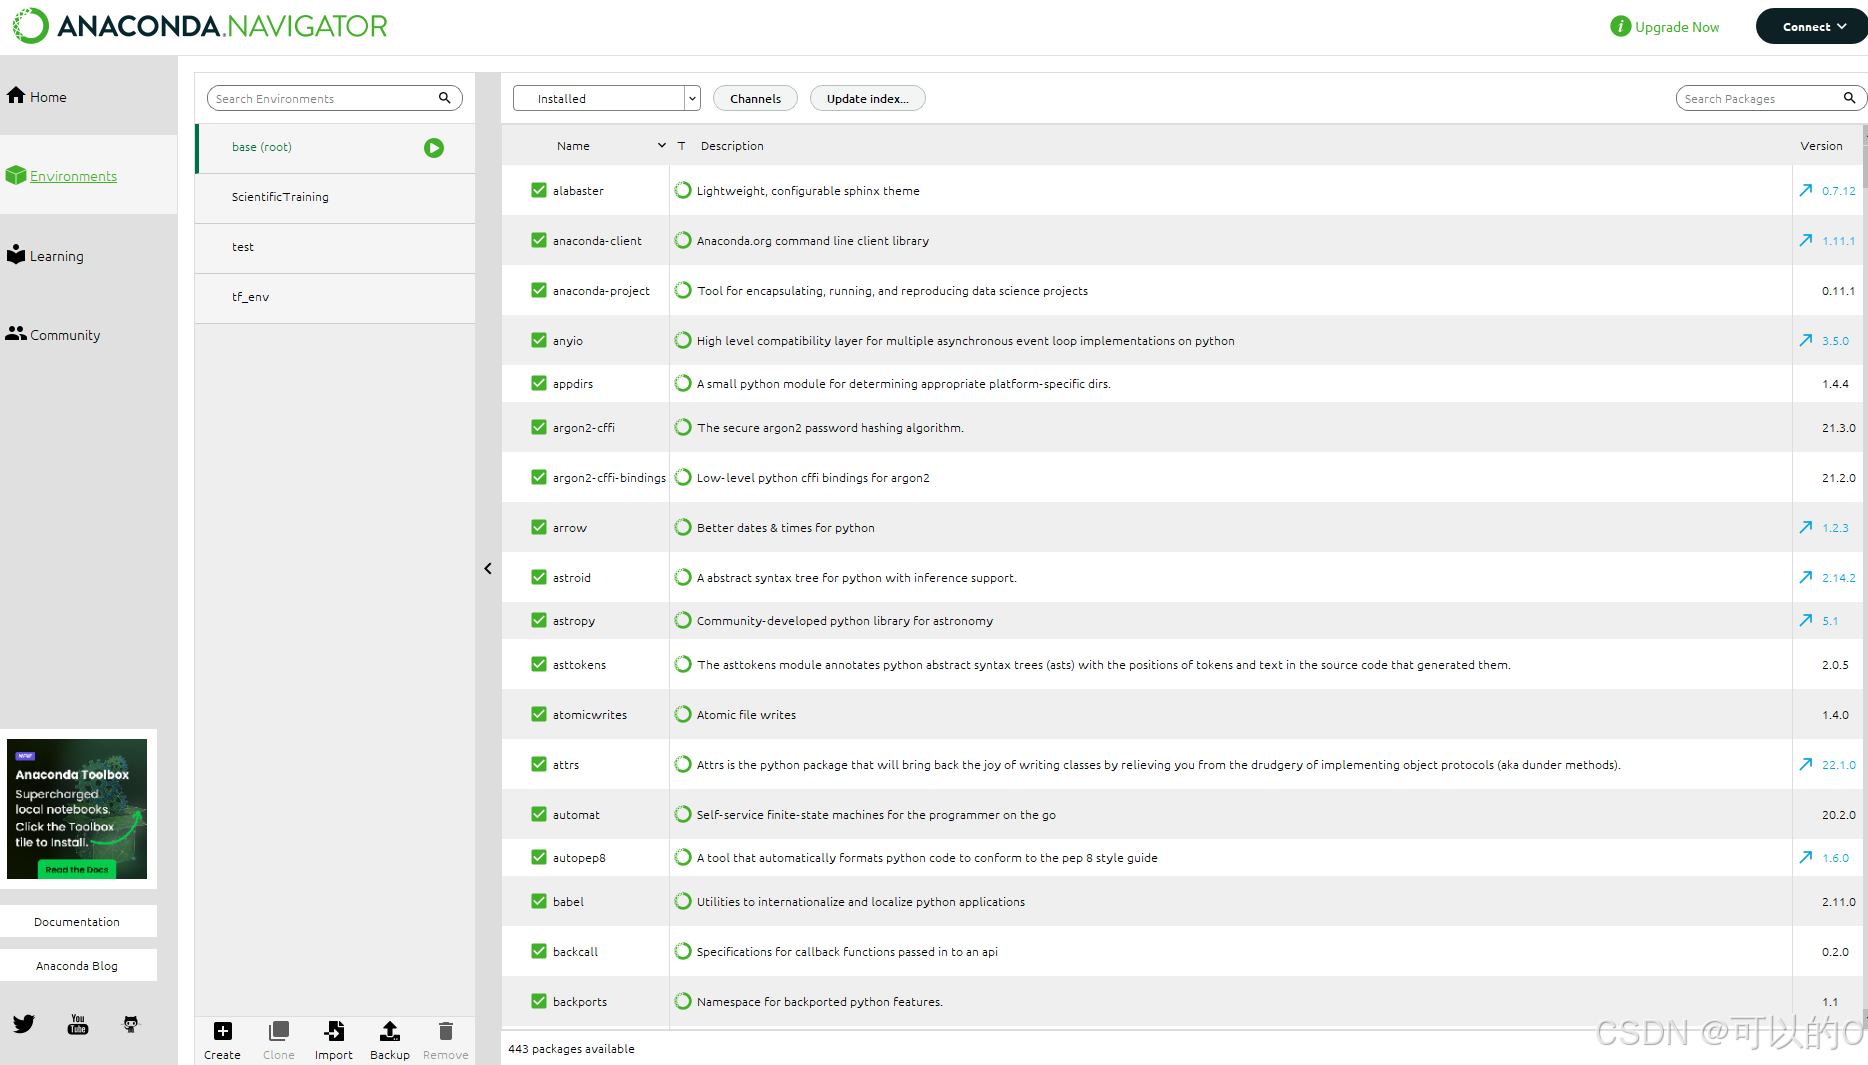The image size is (1868, 1065).
Task: Click upgrade arrow for anaconda-client version
Action: 1806,240
